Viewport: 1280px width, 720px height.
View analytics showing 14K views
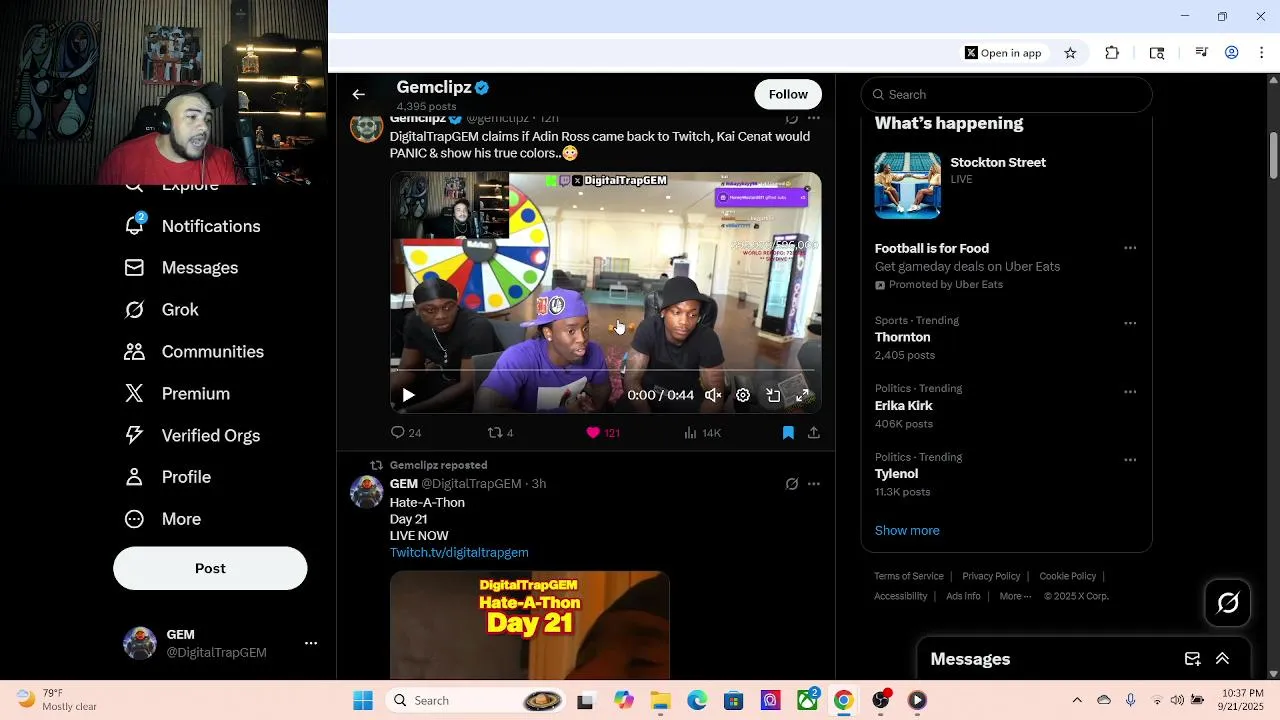[702, 433]
